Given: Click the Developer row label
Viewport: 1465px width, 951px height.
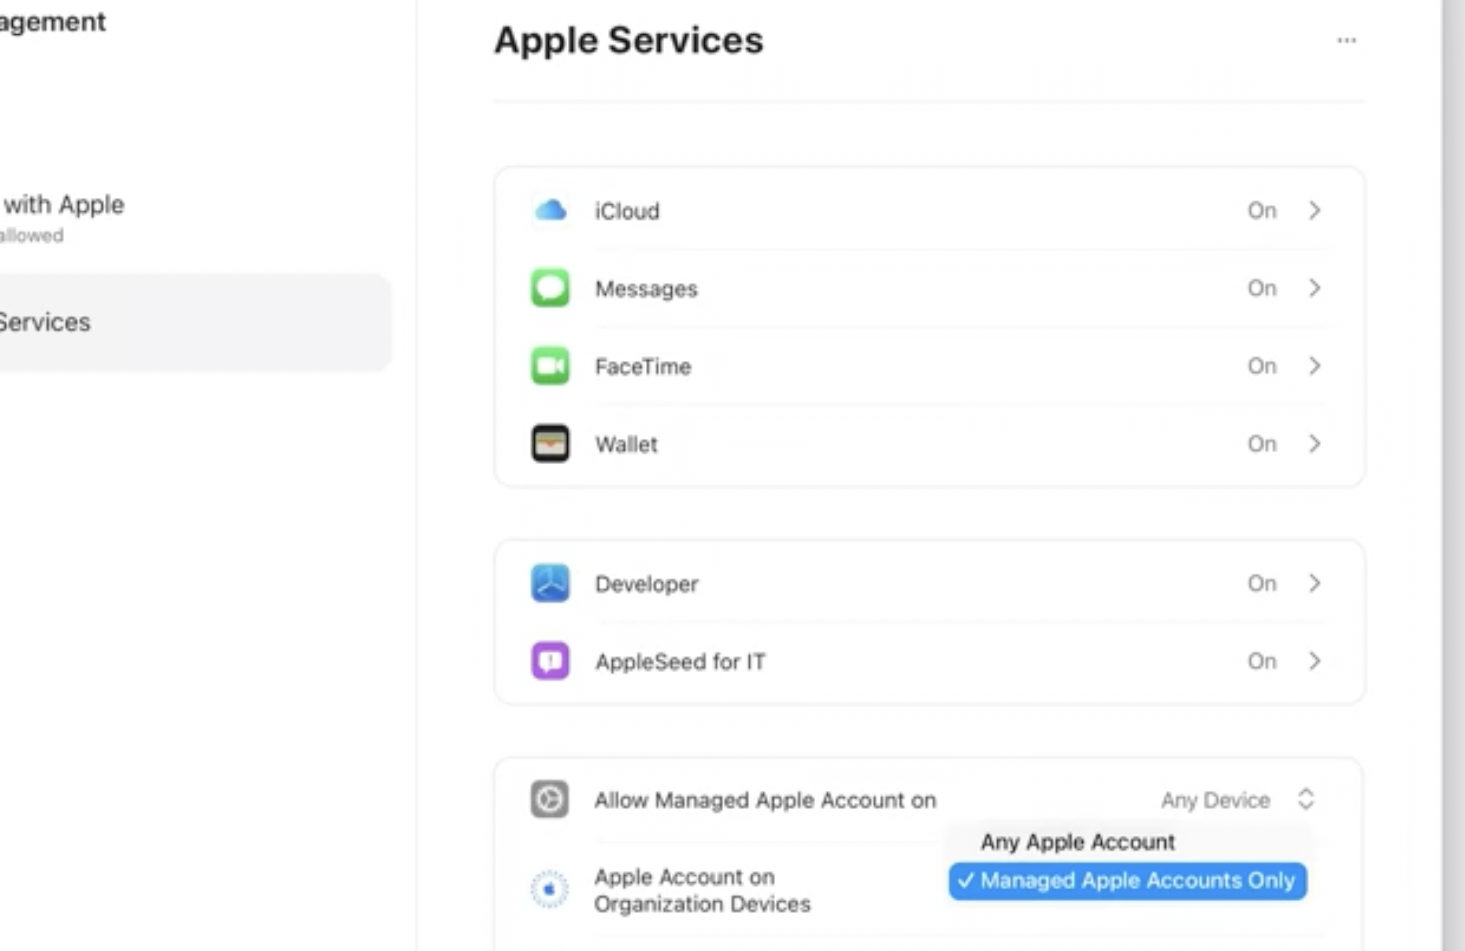Looking at the screenshot, I should 646,584.
